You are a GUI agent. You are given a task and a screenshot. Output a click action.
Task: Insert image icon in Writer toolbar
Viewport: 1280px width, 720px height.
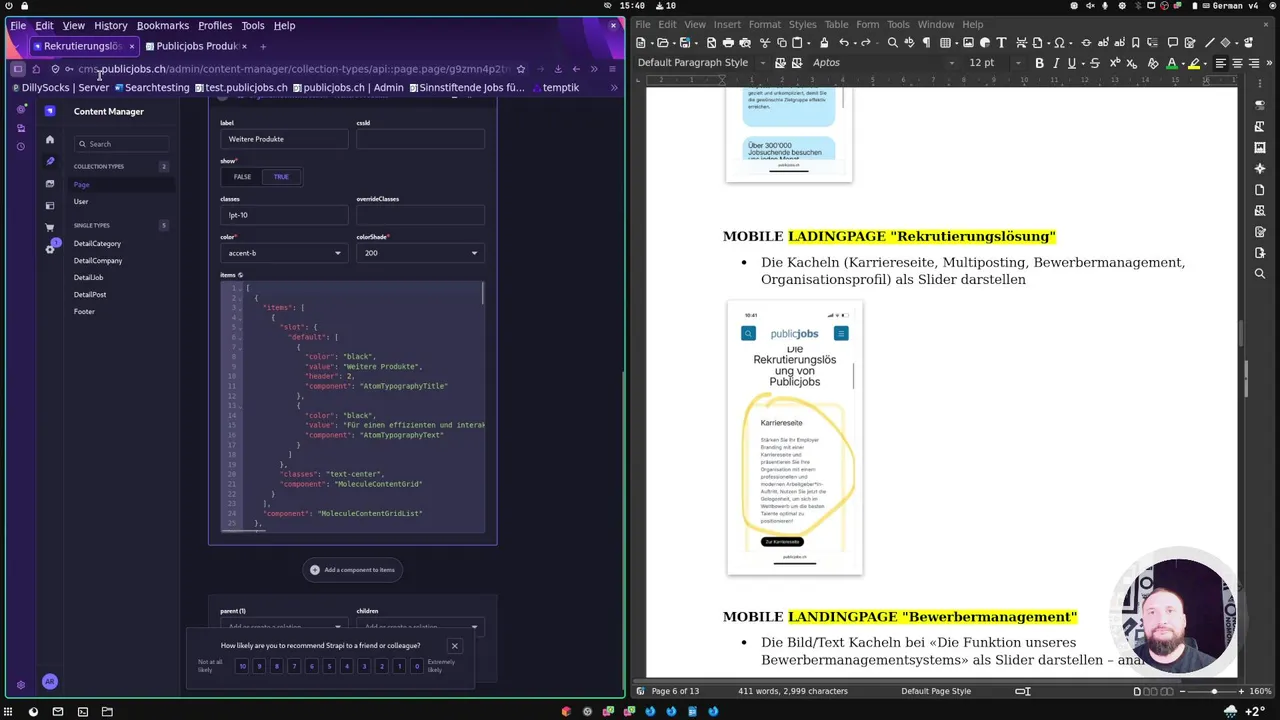click(x=968, y=43)
